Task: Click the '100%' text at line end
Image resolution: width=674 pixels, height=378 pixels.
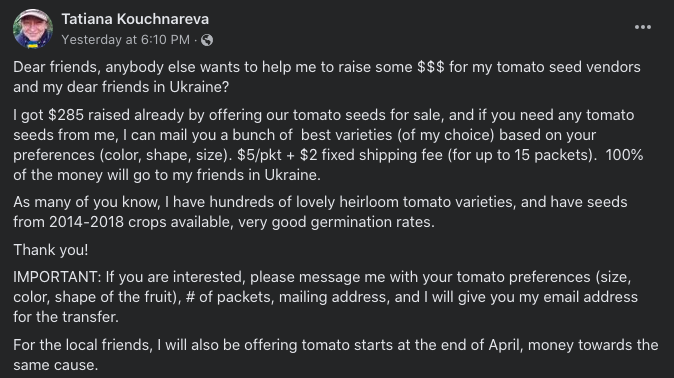Action: point(625,155)
